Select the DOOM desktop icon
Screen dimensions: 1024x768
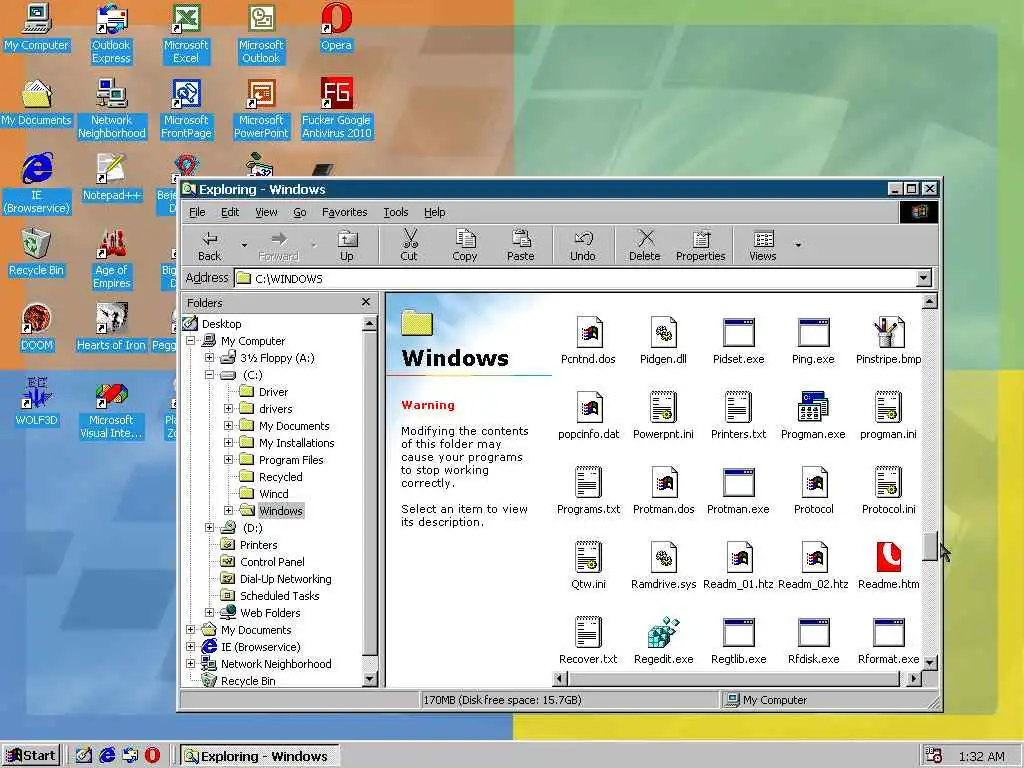tap(37, 327)
